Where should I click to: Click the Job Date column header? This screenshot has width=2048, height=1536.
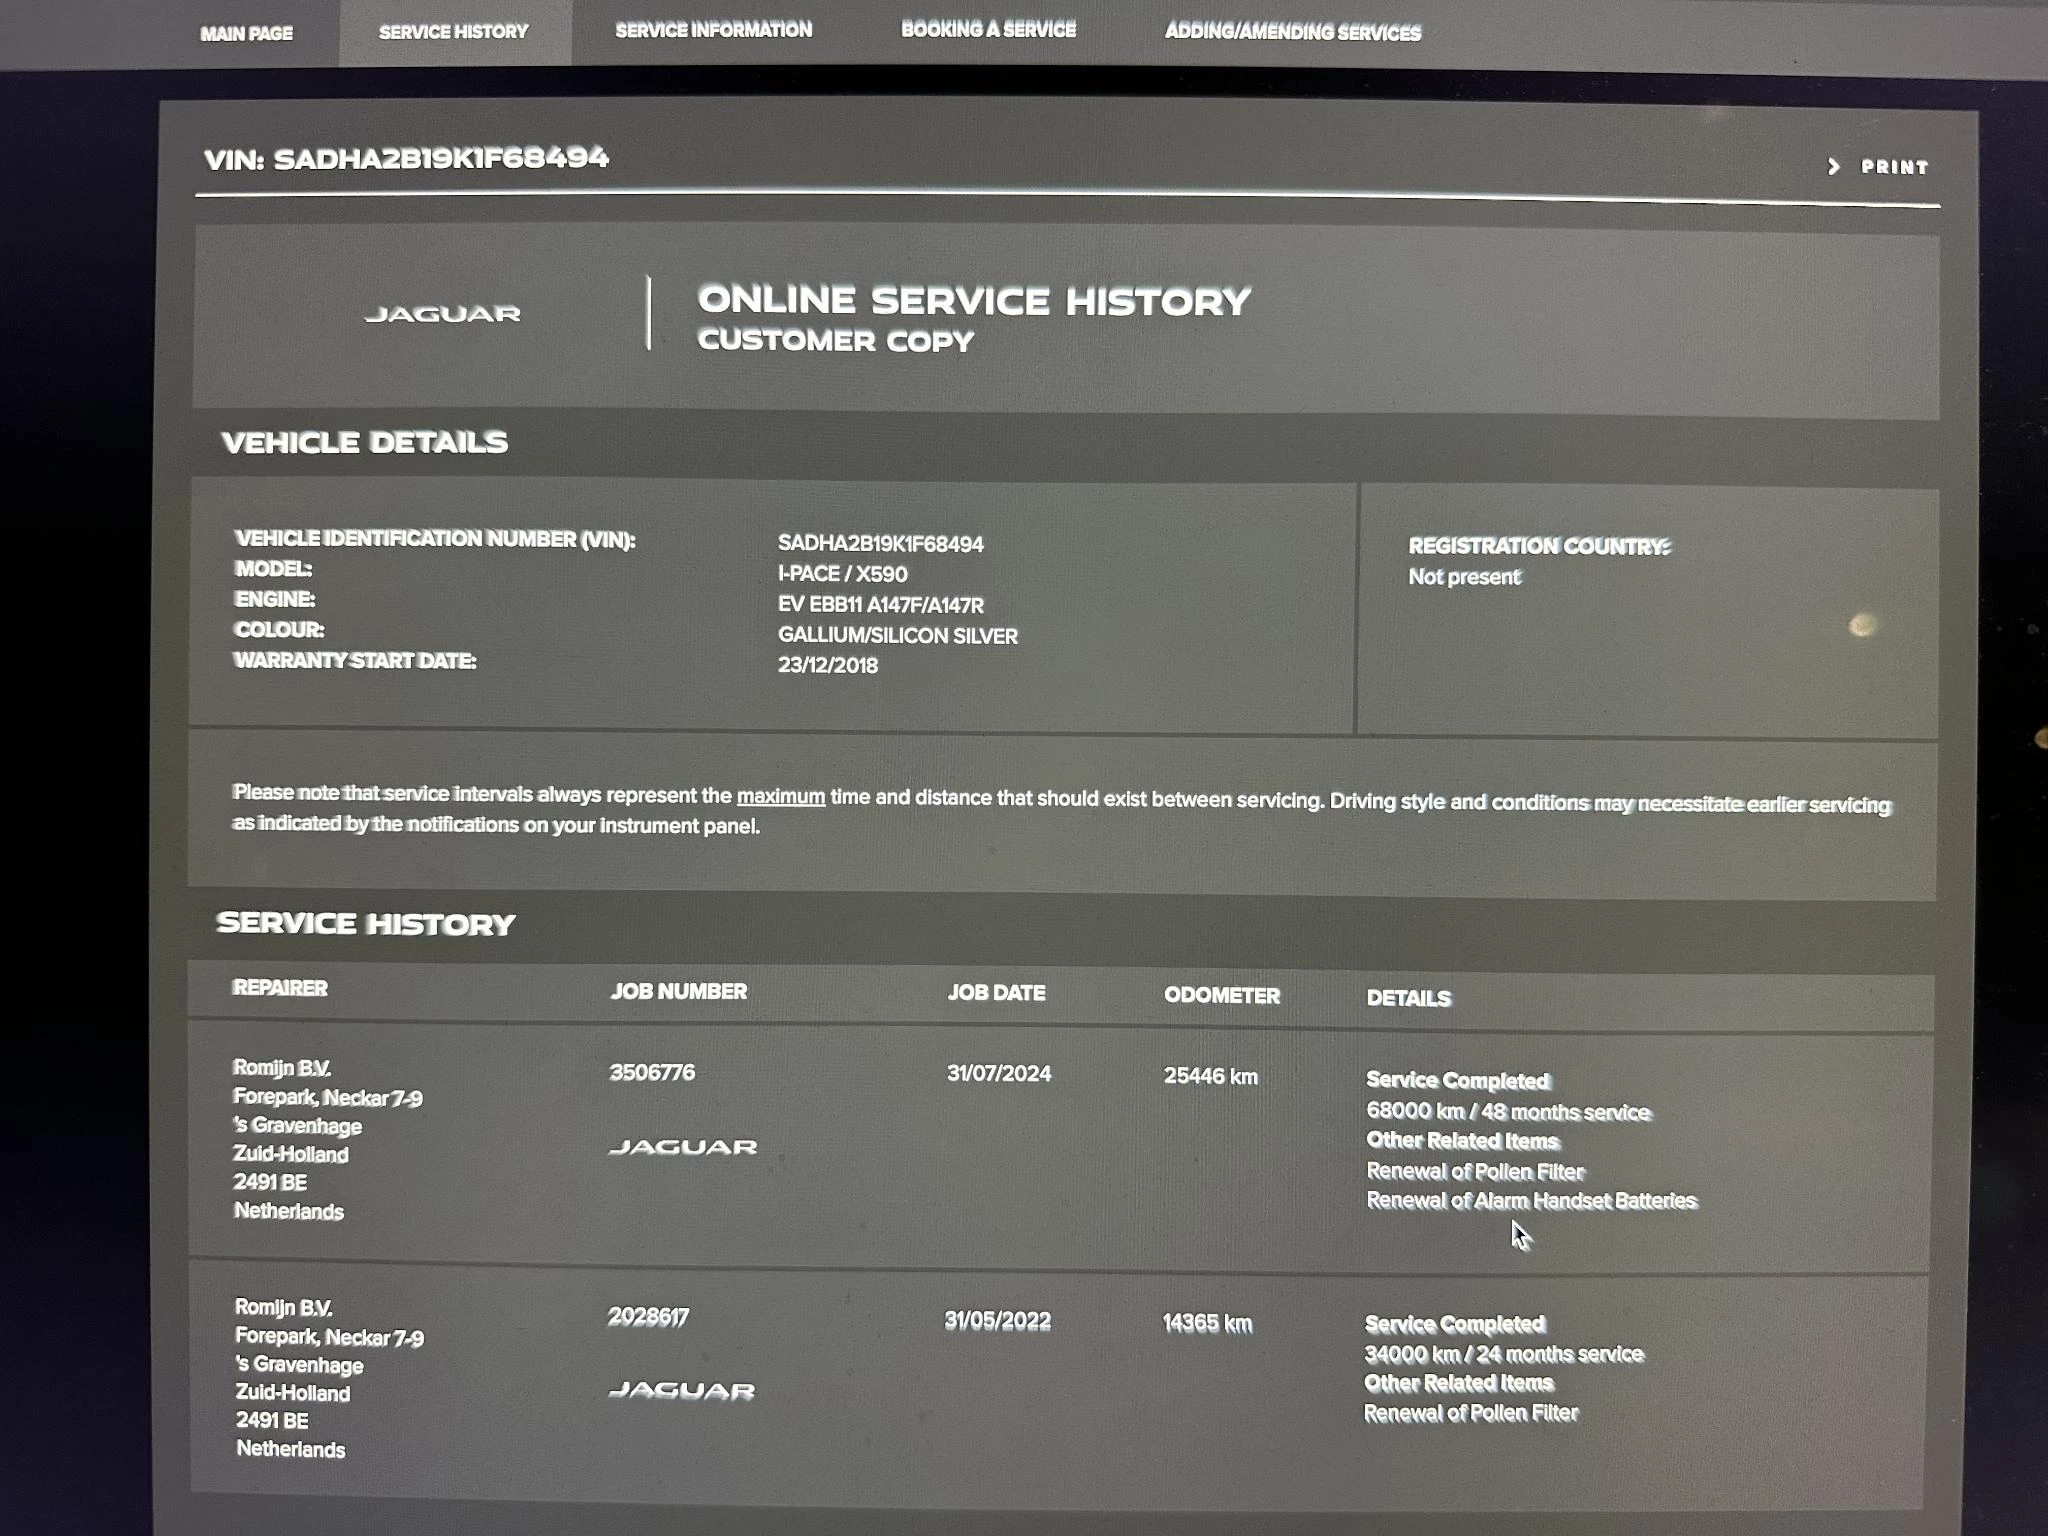pyautogui.click(x=996, y=993)
